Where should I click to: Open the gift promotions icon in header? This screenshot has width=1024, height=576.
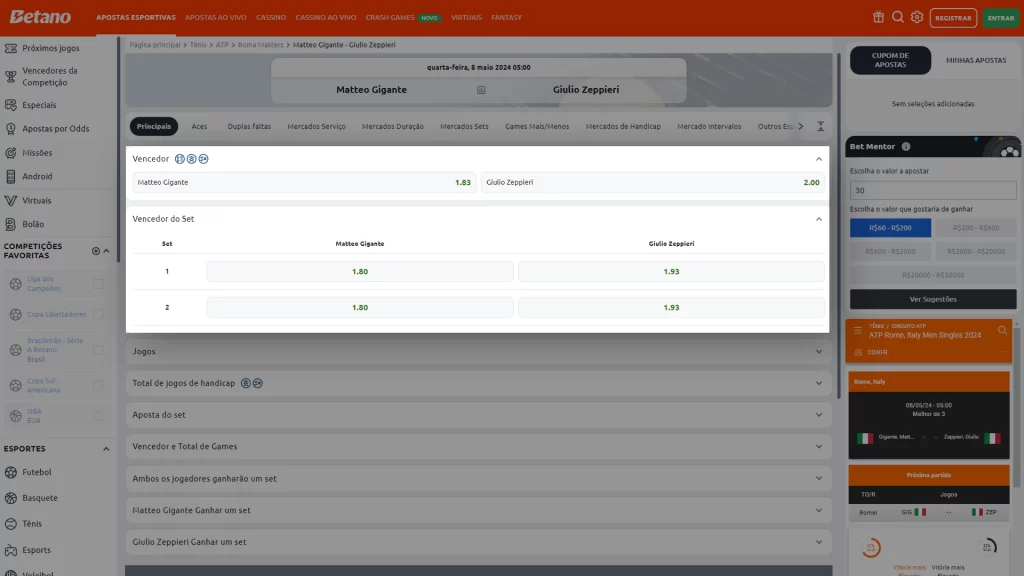878,18
